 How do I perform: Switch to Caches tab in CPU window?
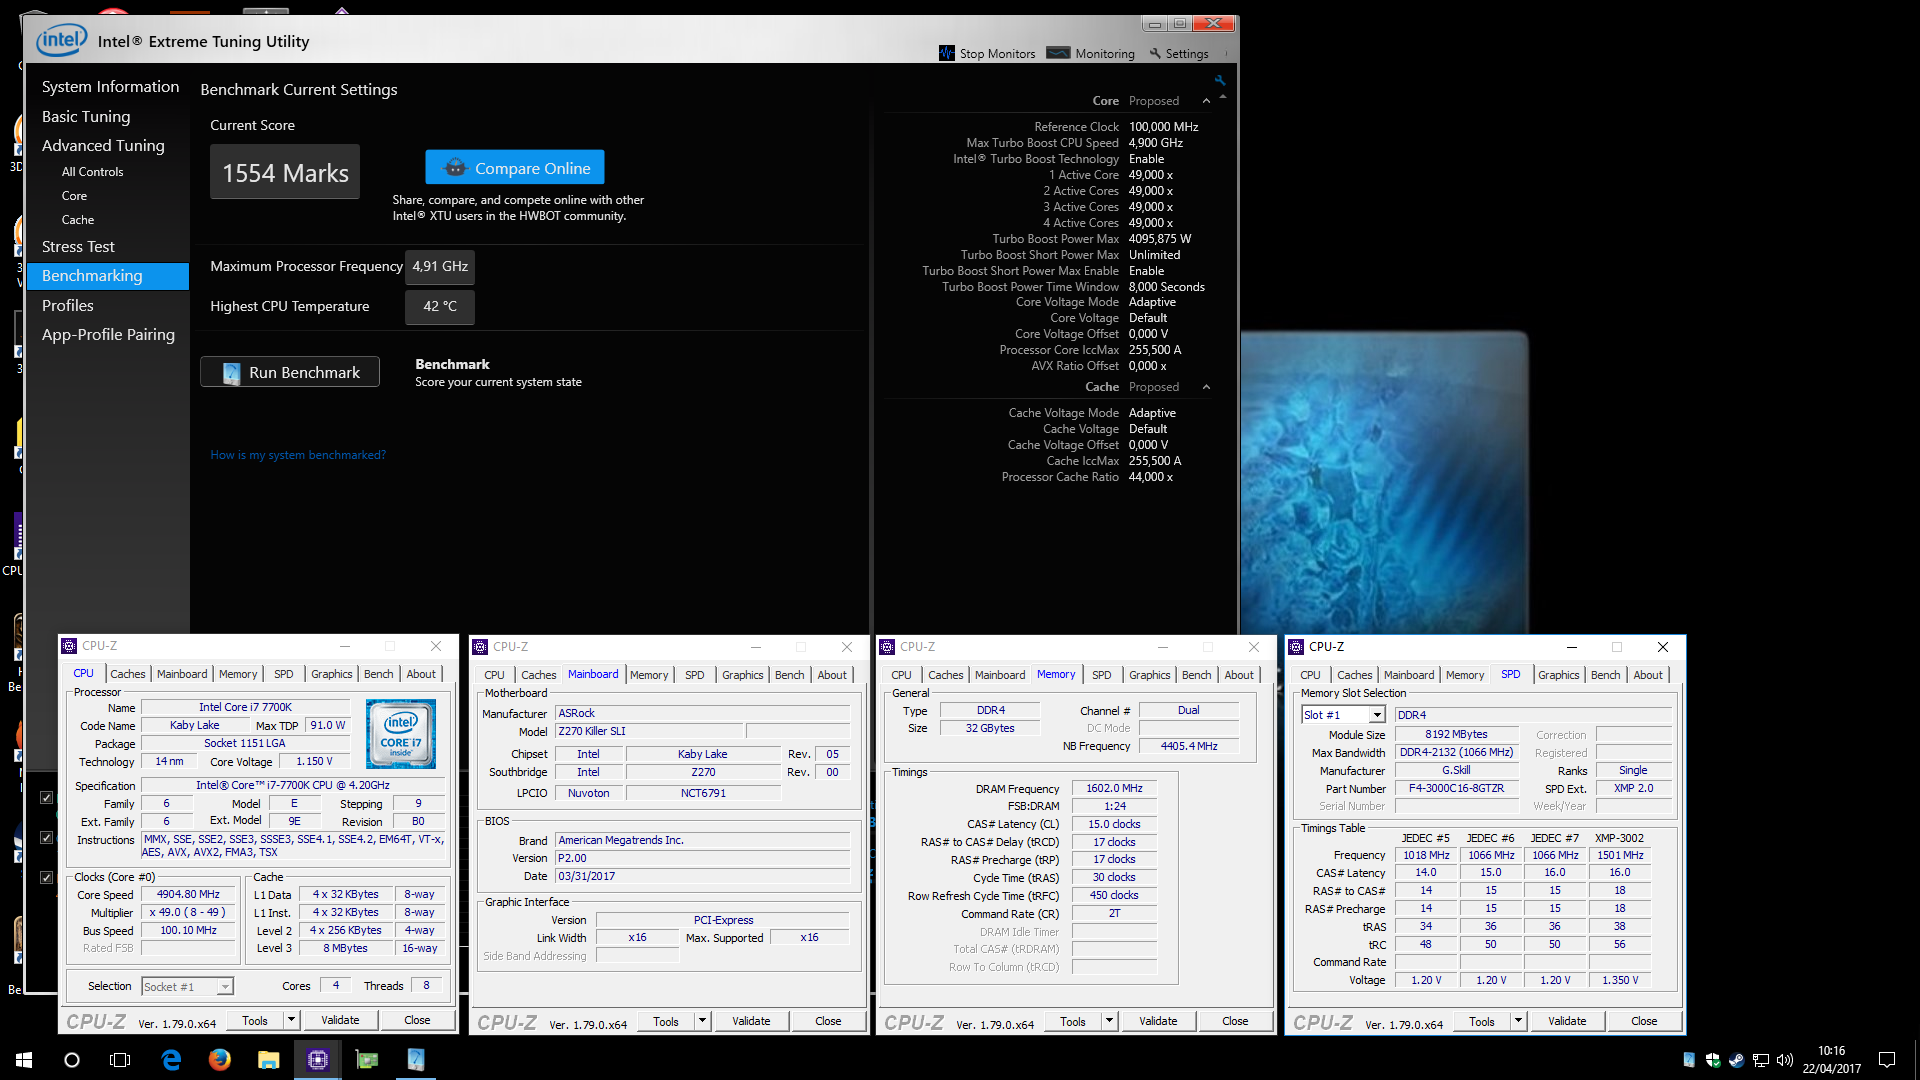128,674
